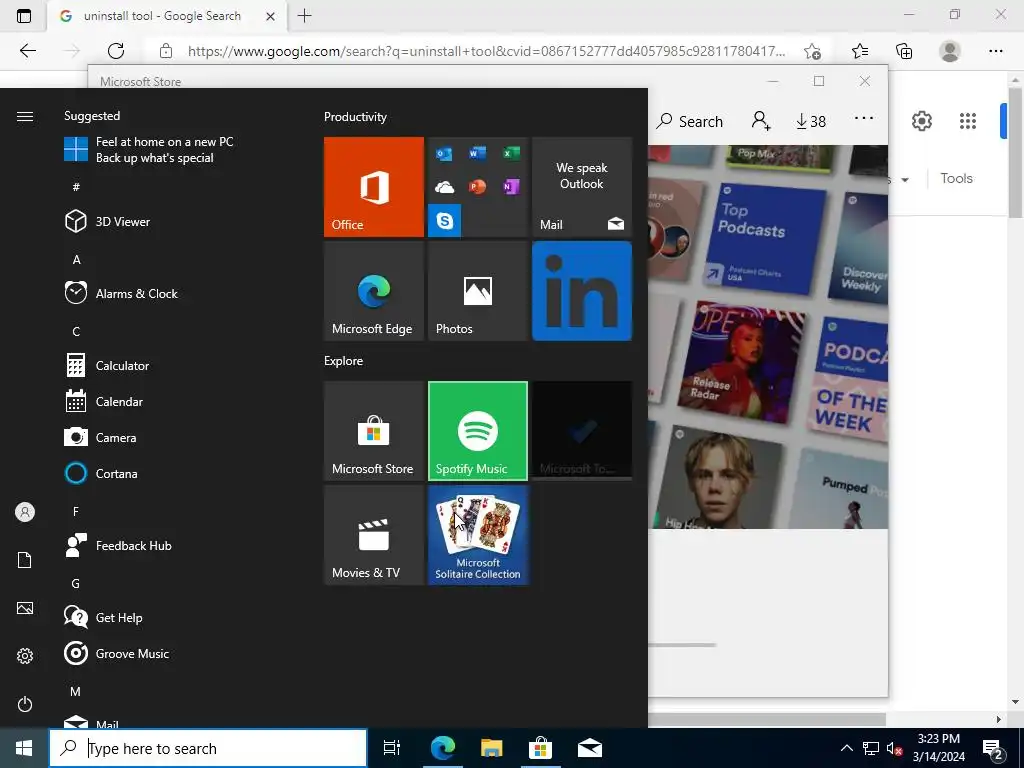Open Microsoft Store three-dot menu
Image resolution: width=1024 pixels, height=768 pixels.
tap(864, 118)
